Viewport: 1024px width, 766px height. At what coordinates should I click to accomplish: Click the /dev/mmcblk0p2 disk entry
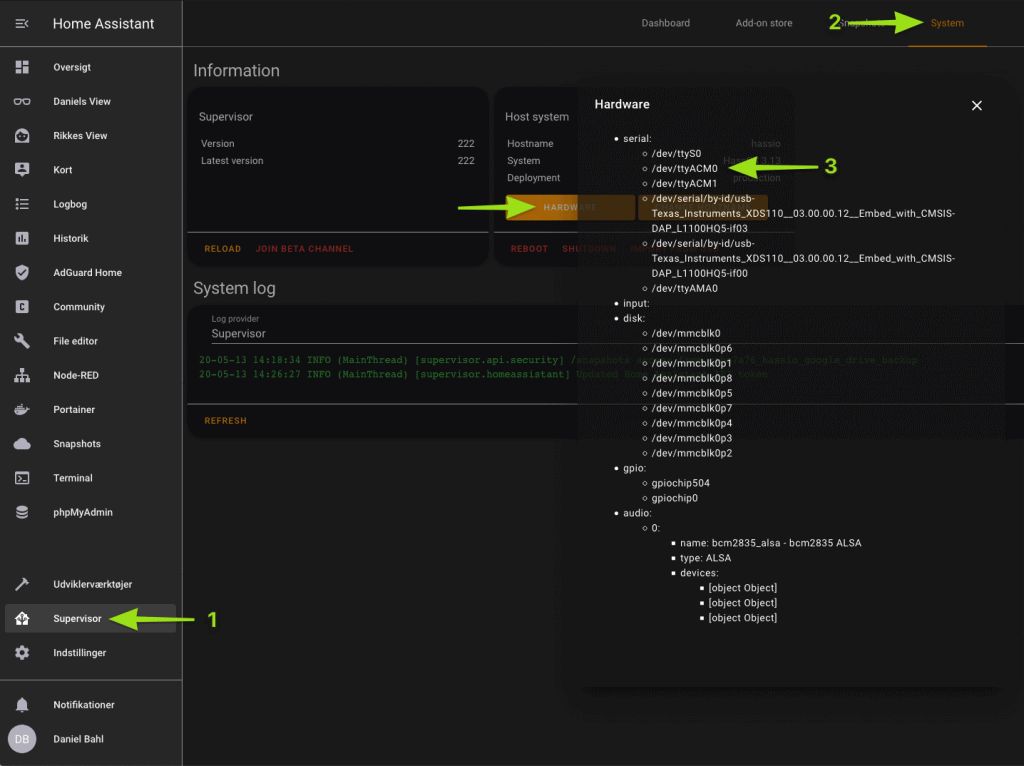pos(692,454)
